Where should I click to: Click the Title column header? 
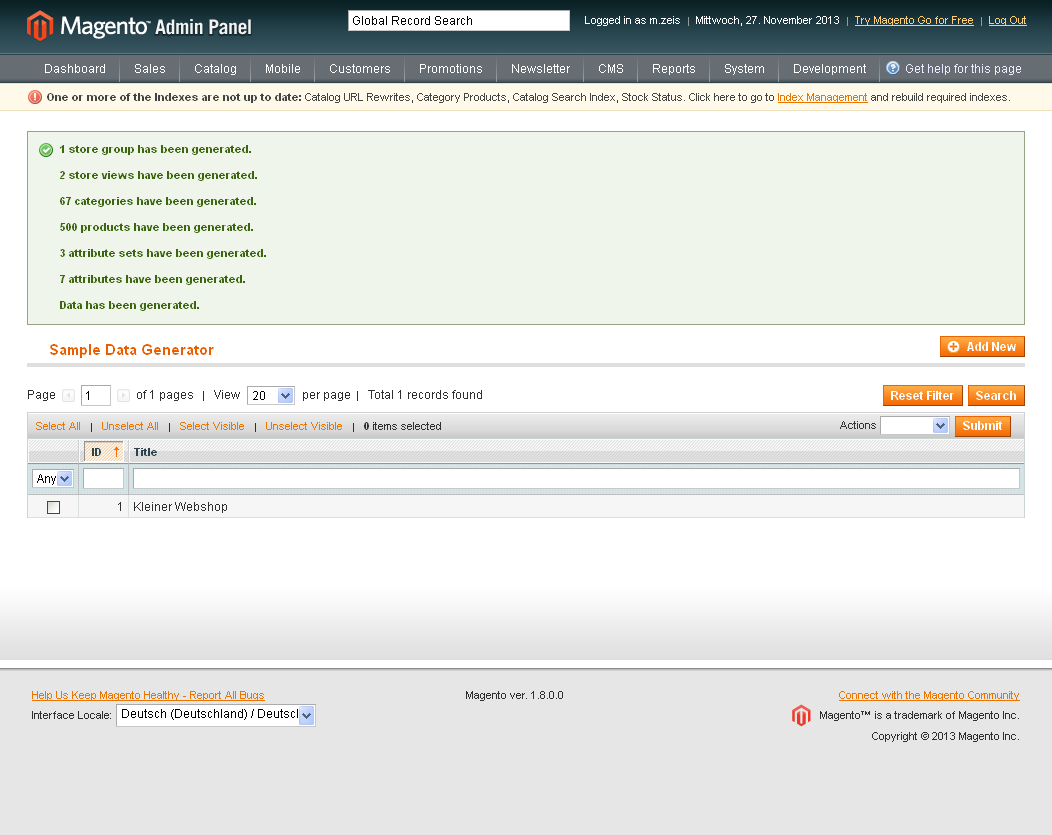point(145,452)
